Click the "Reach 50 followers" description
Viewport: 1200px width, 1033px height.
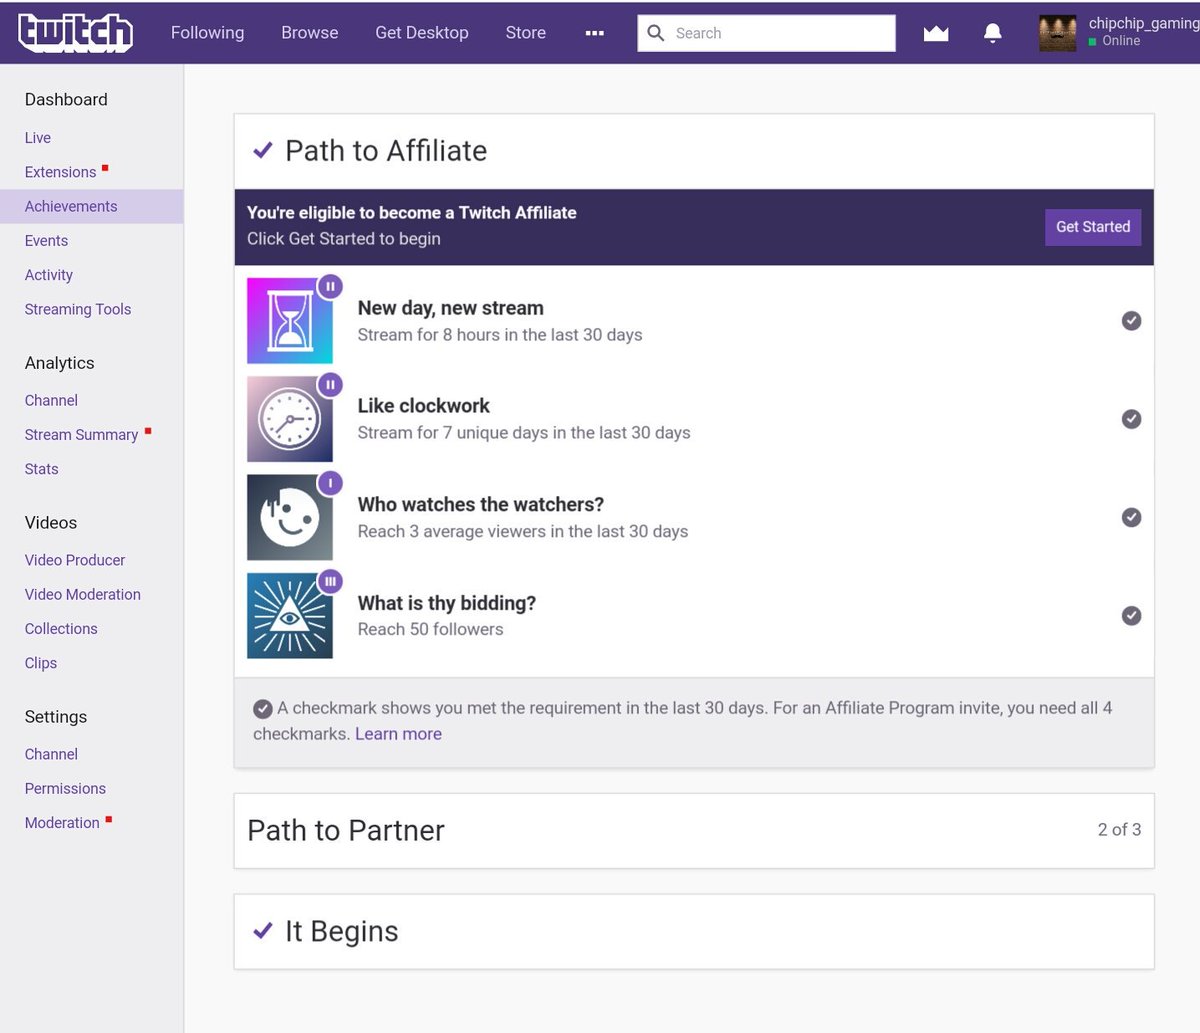(x=431, y=629)
